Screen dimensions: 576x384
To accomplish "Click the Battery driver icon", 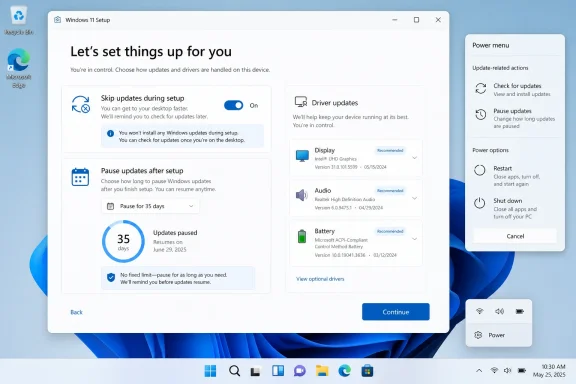I will [302, 236].
